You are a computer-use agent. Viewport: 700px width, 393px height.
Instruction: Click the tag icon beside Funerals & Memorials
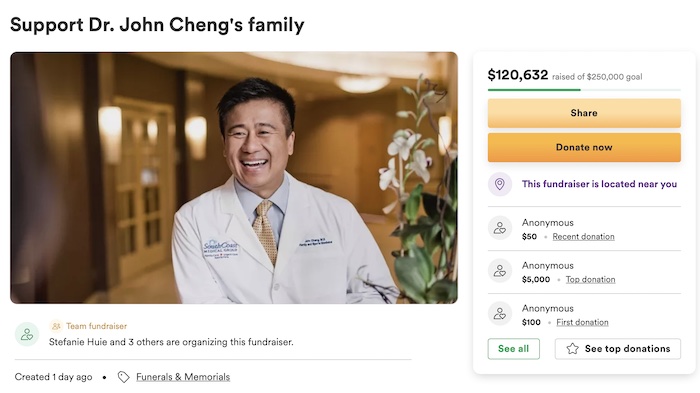click(124, 377)
